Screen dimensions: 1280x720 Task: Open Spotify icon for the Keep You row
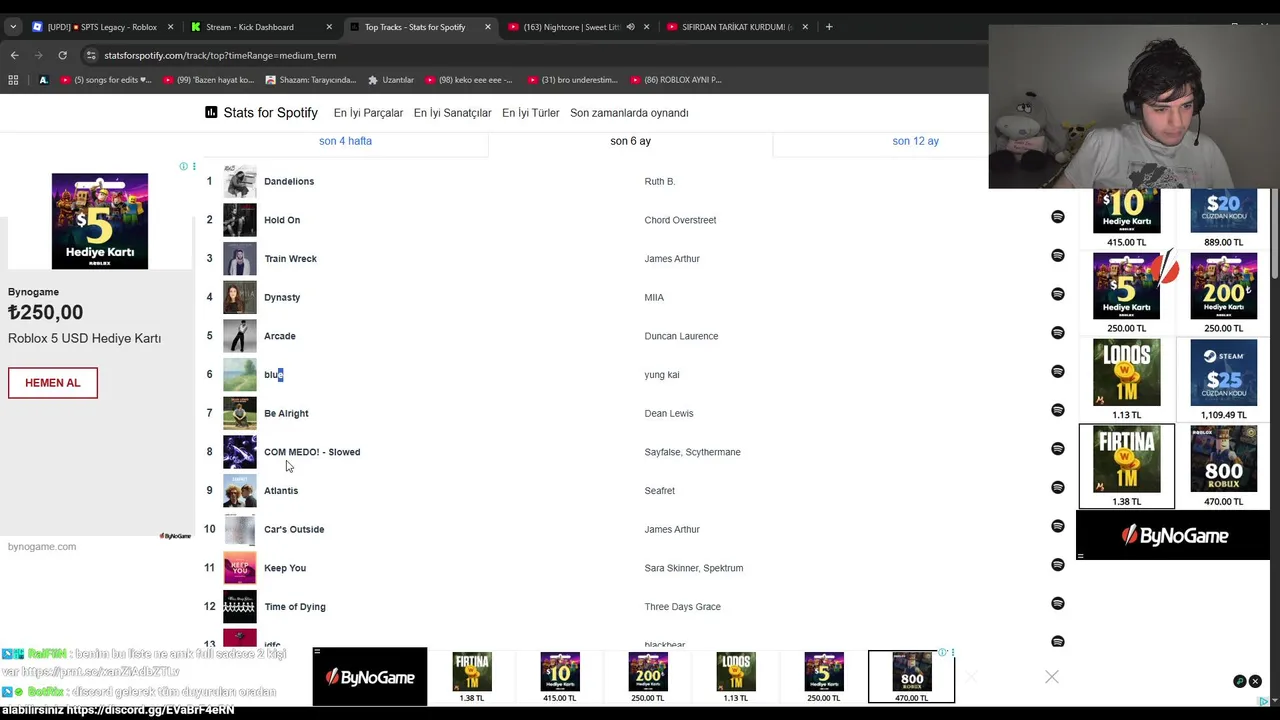pos(1058,565)
